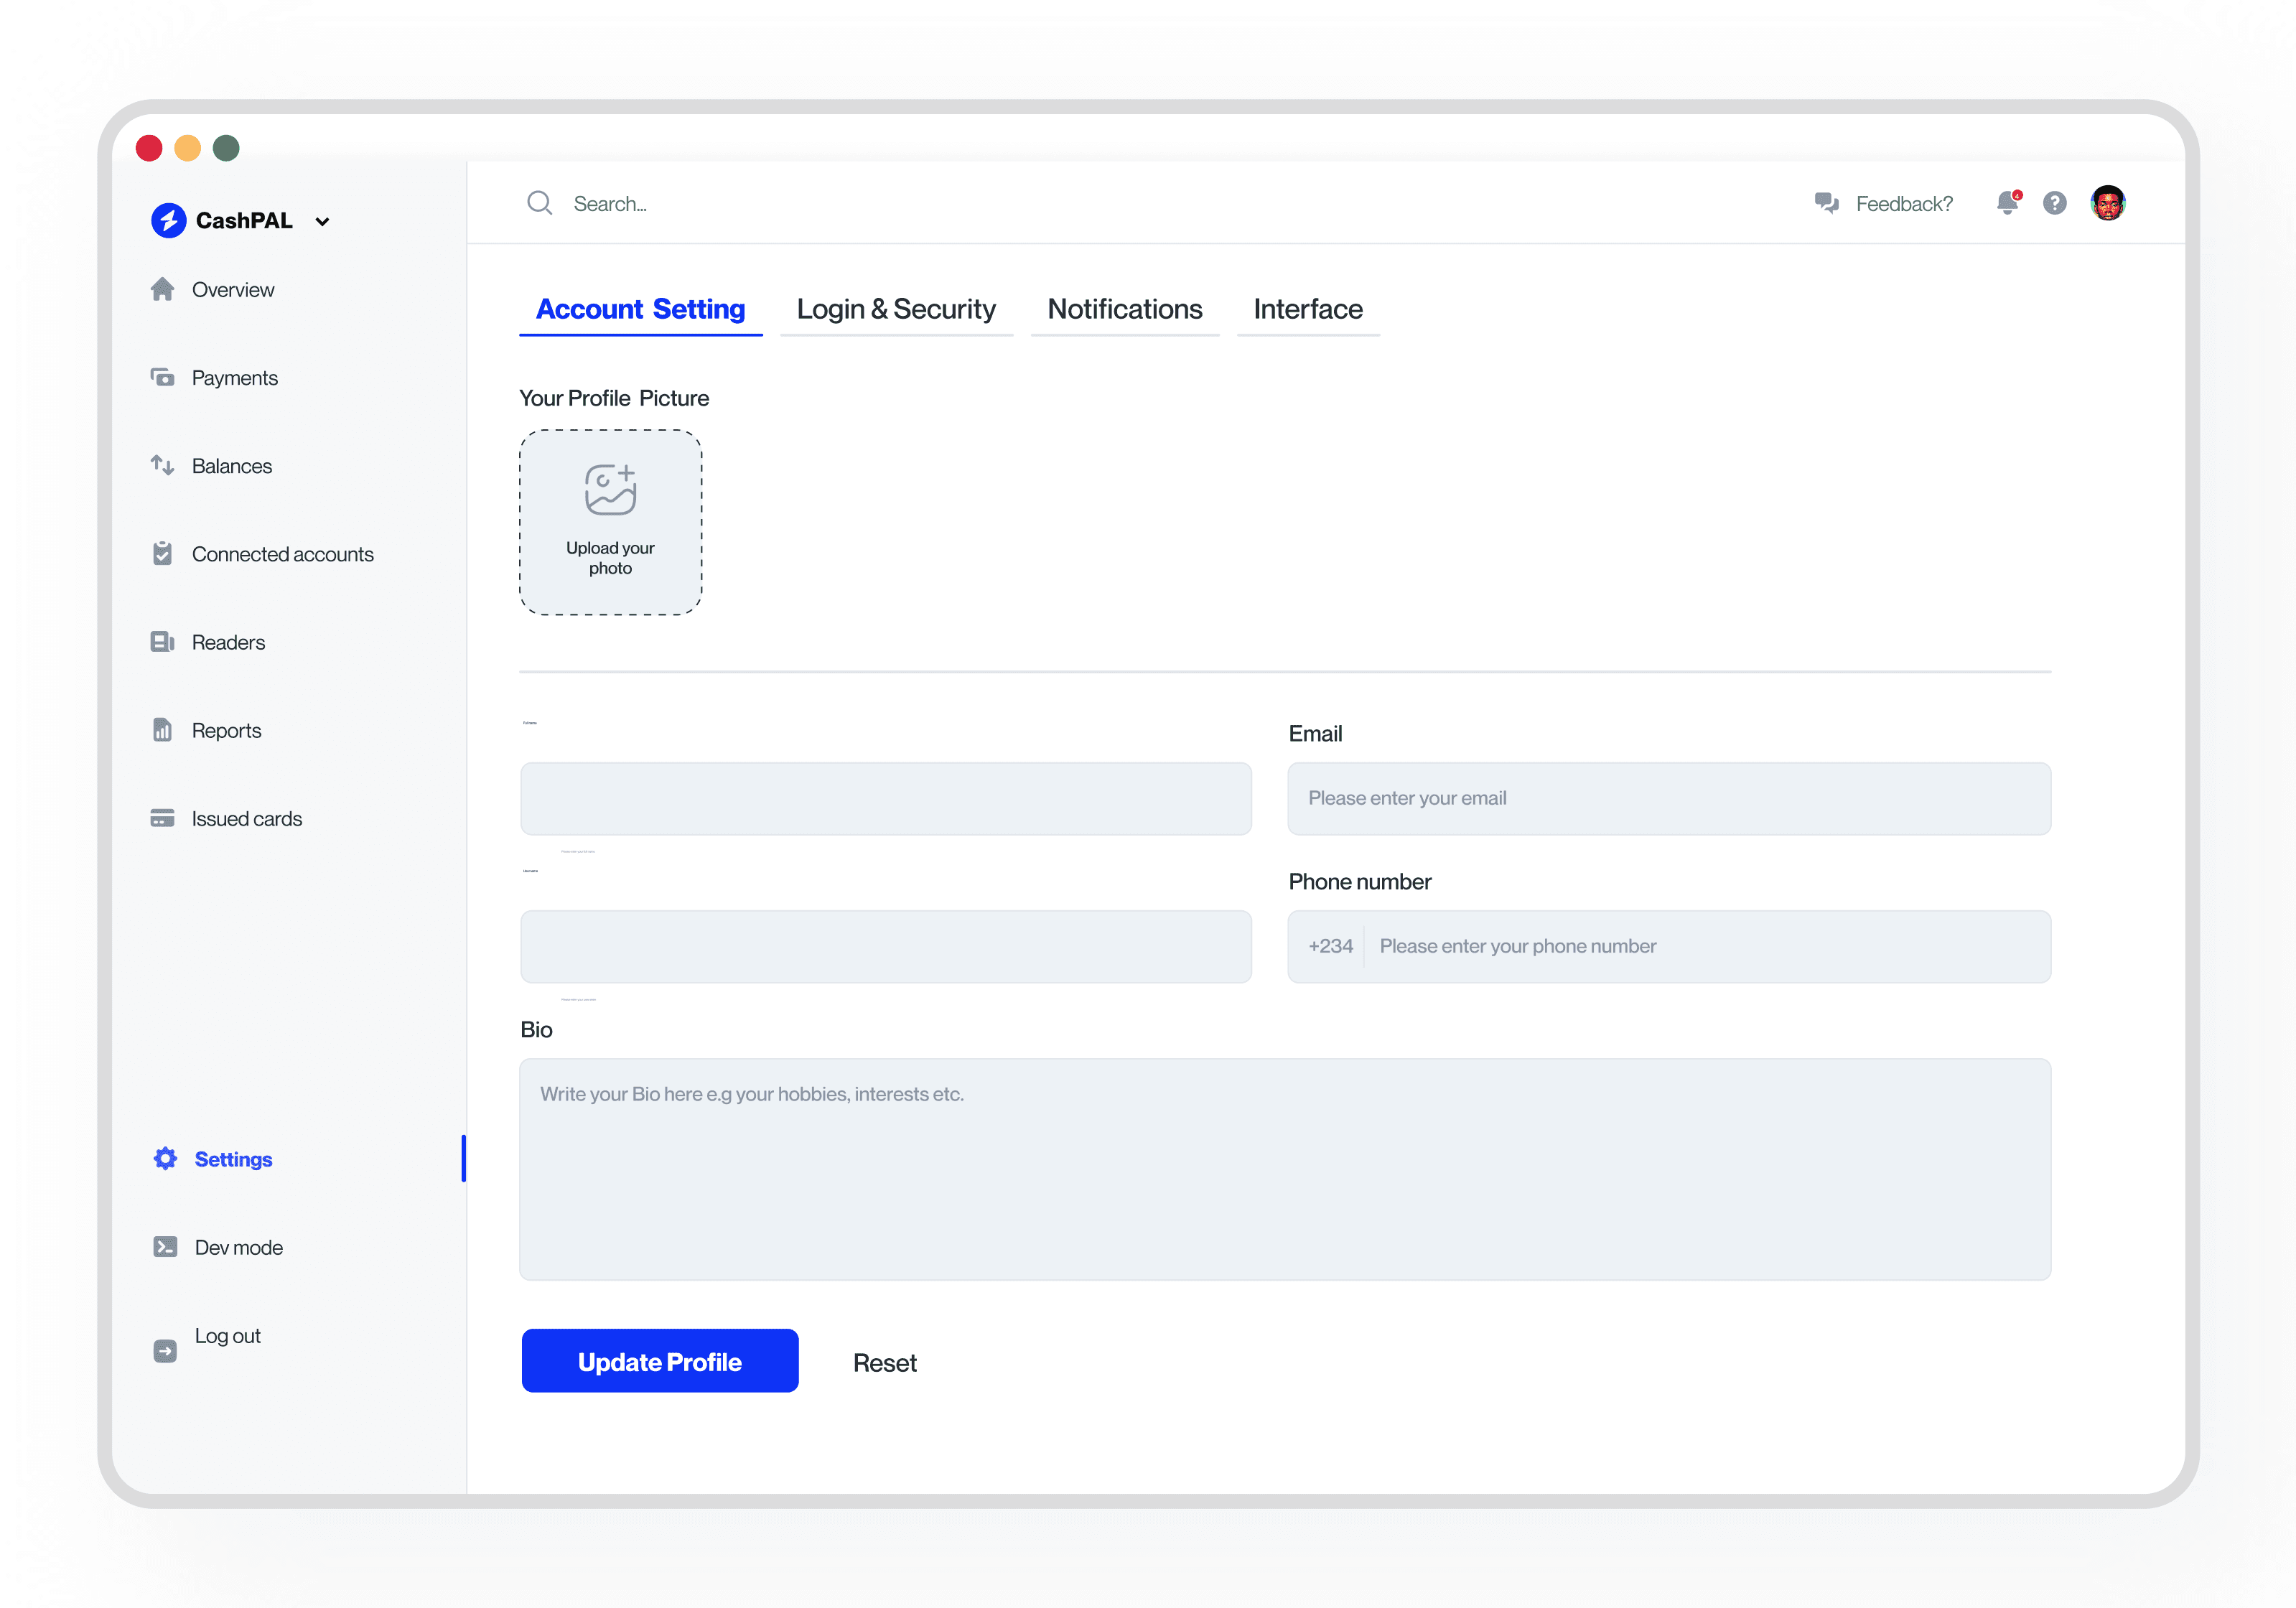2296x1608 pixels.
Task: Open the Overview home icon
Action: click(164, 289)
